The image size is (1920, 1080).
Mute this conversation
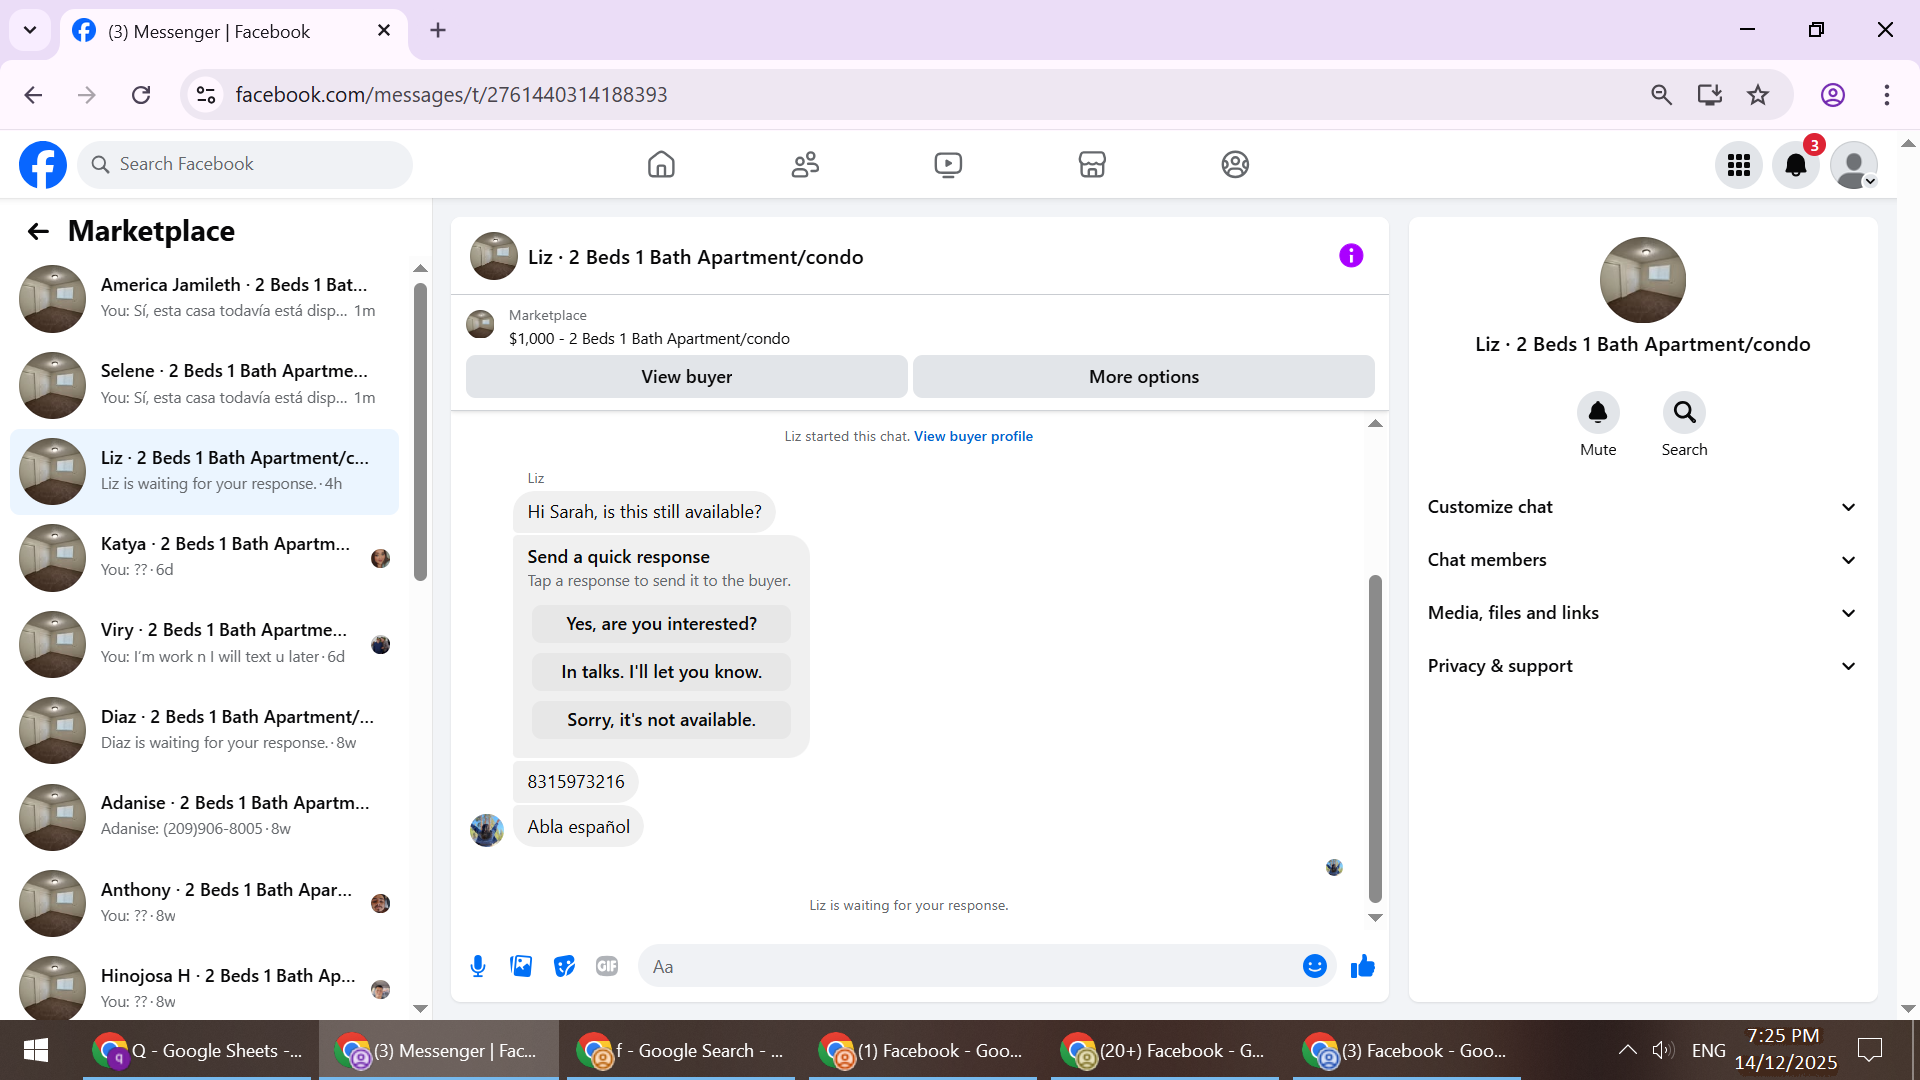pyautogui.click(x=1597, y=413)
